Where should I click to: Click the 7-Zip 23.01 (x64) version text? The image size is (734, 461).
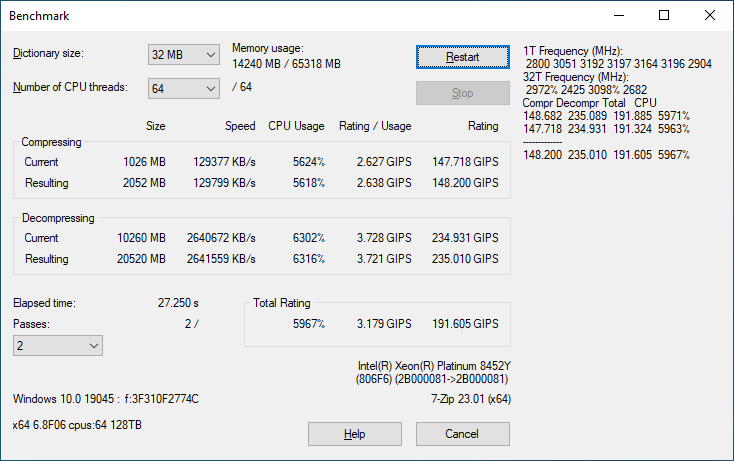coord(463,399)
